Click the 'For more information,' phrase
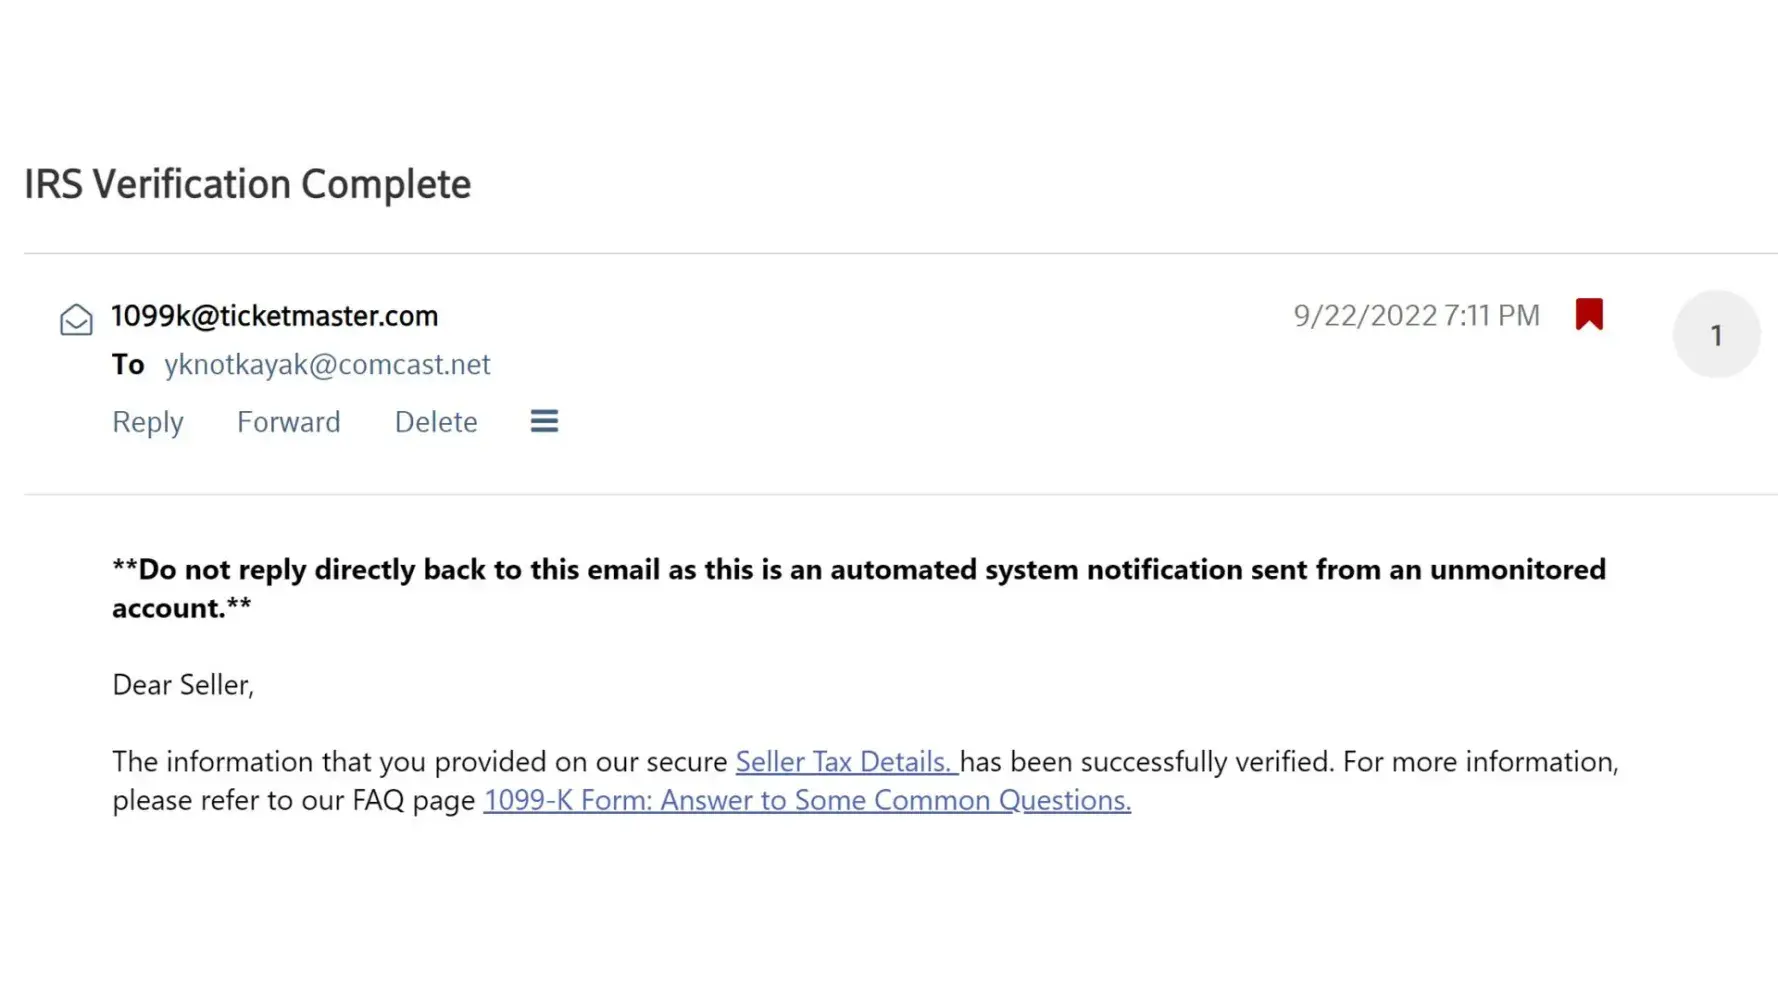This screenshot has height=1000, width=1778. click(x=1480, y=762)
